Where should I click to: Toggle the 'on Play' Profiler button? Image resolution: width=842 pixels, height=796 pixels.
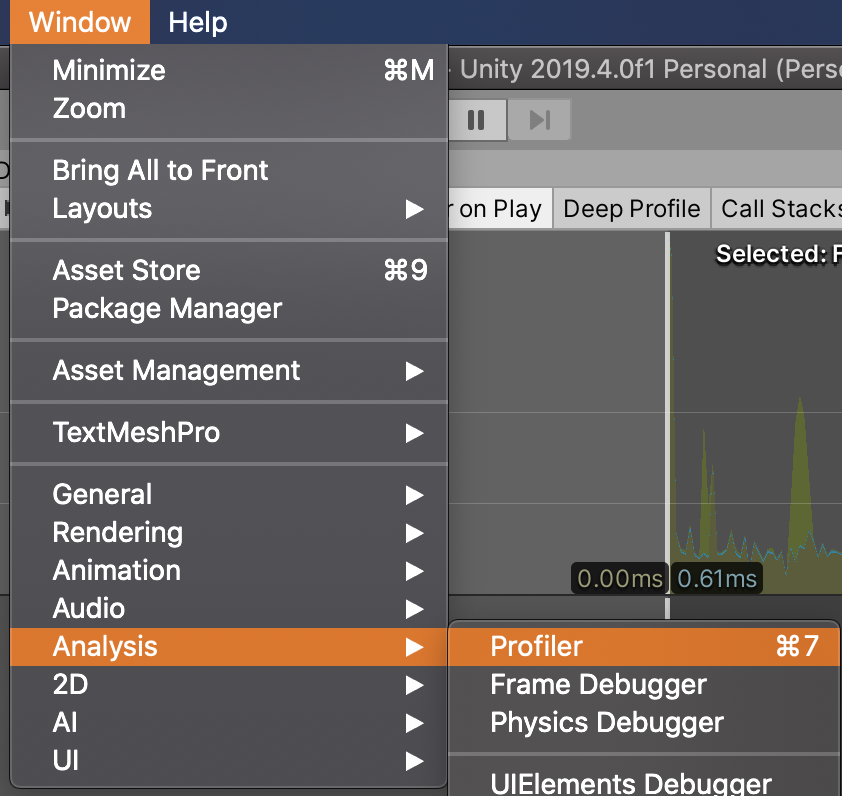tap(500, 208)
